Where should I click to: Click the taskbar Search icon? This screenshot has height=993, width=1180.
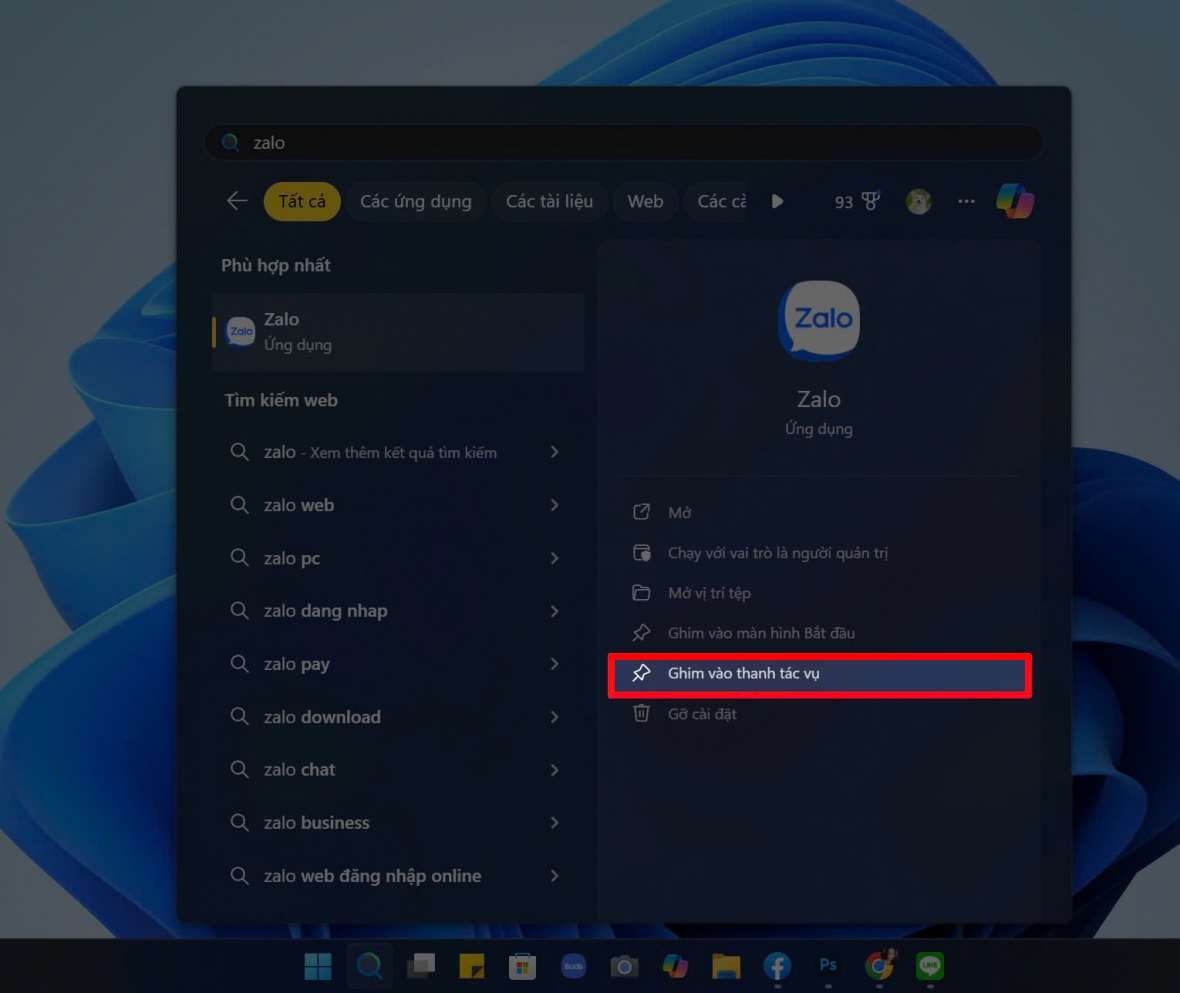click(x=369, y=966)
